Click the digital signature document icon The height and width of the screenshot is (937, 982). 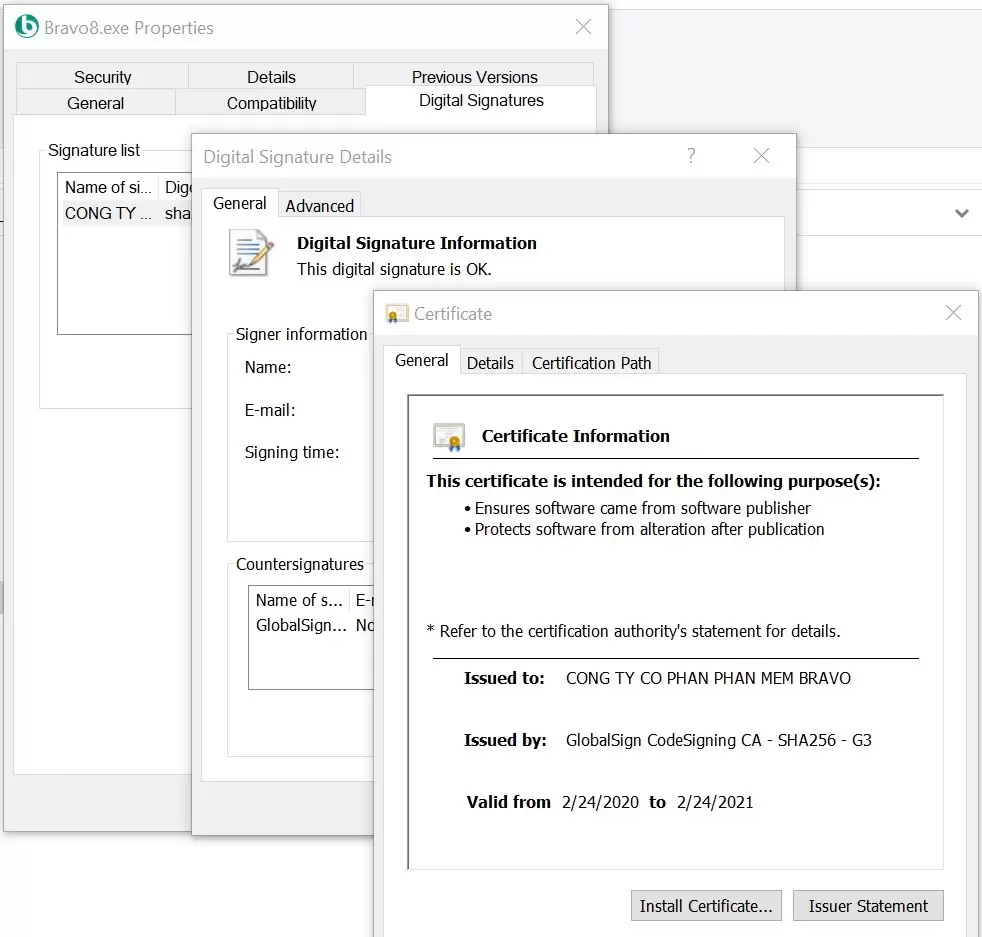tap(250, 253)
